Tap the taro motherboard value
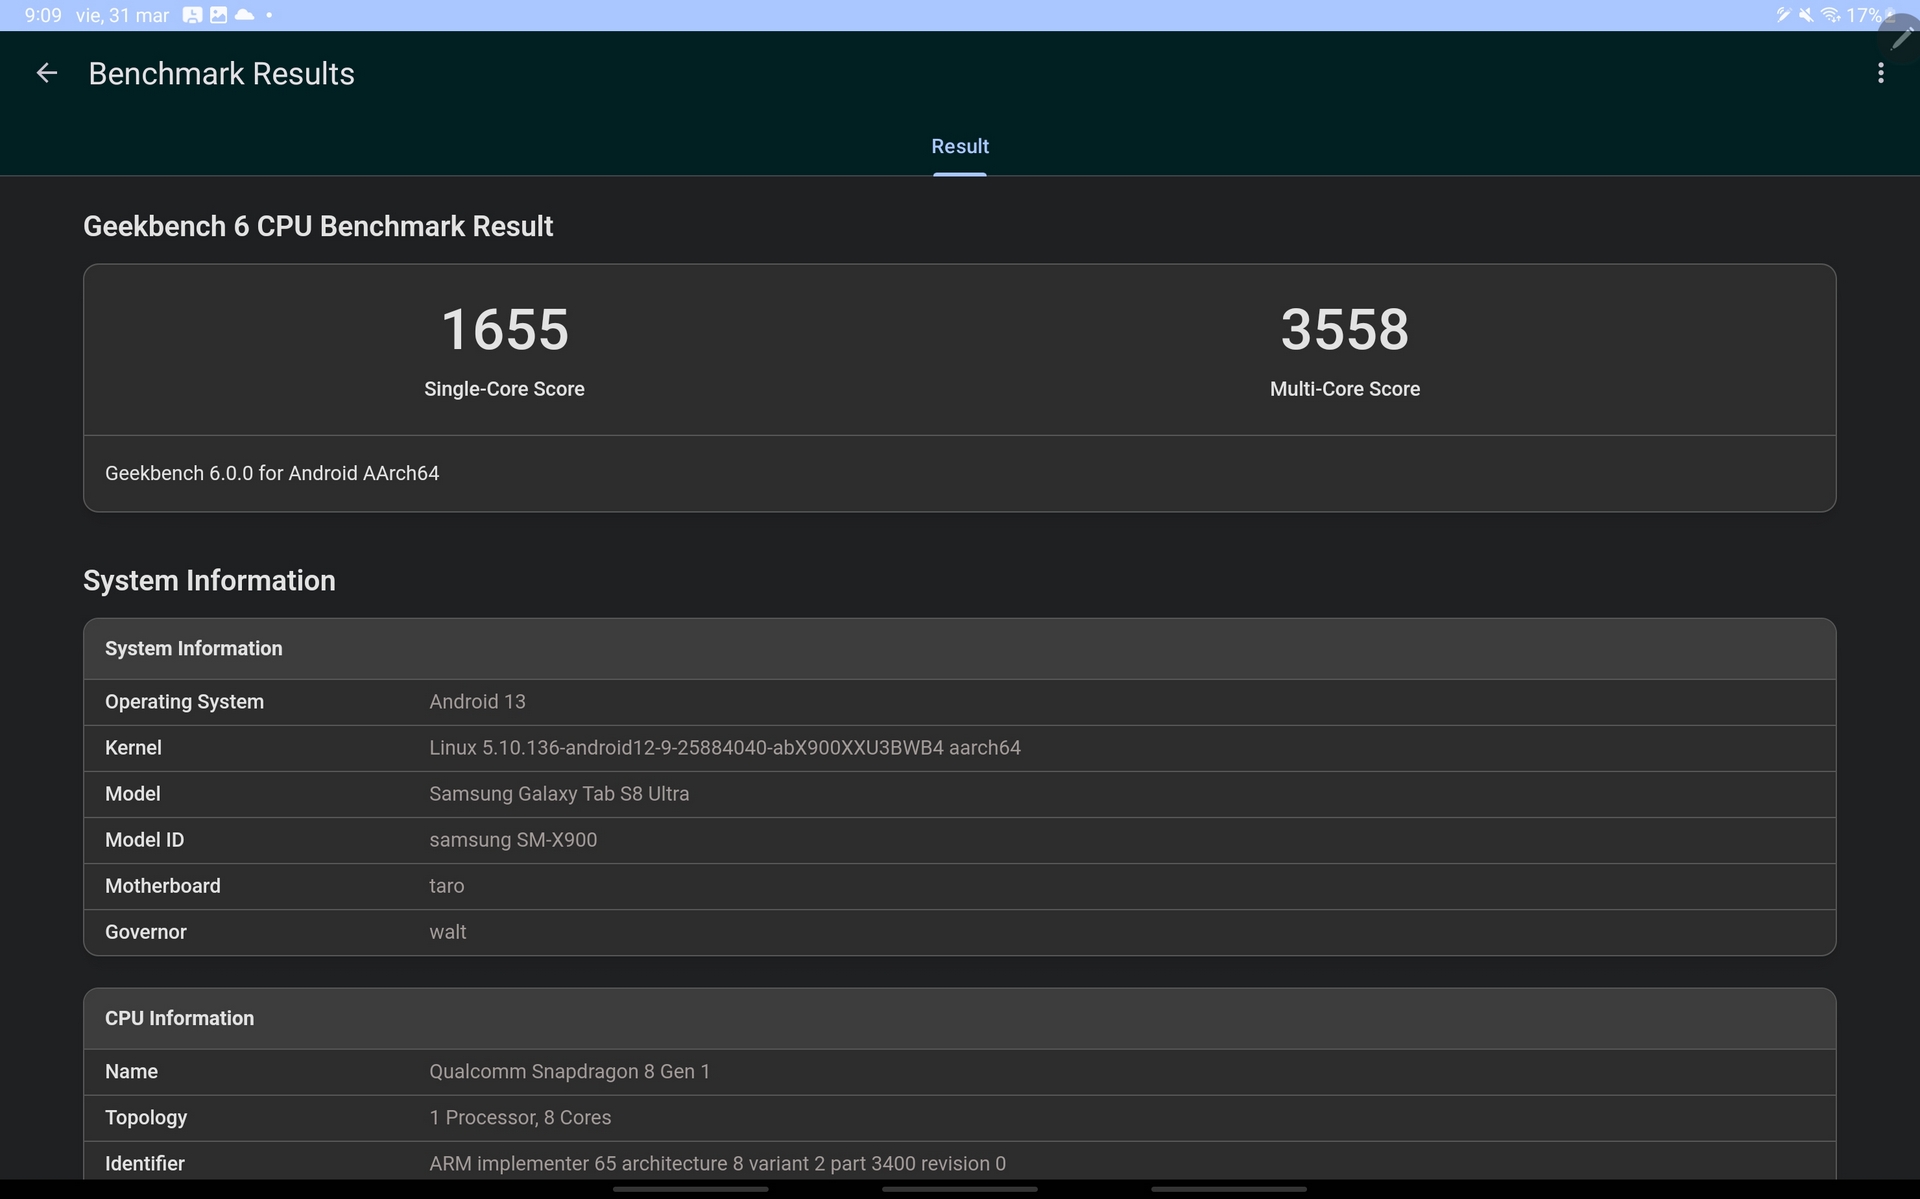The width and height of the screenshot is (1920, 1199). pyautogui.click(x=446, y=886)
